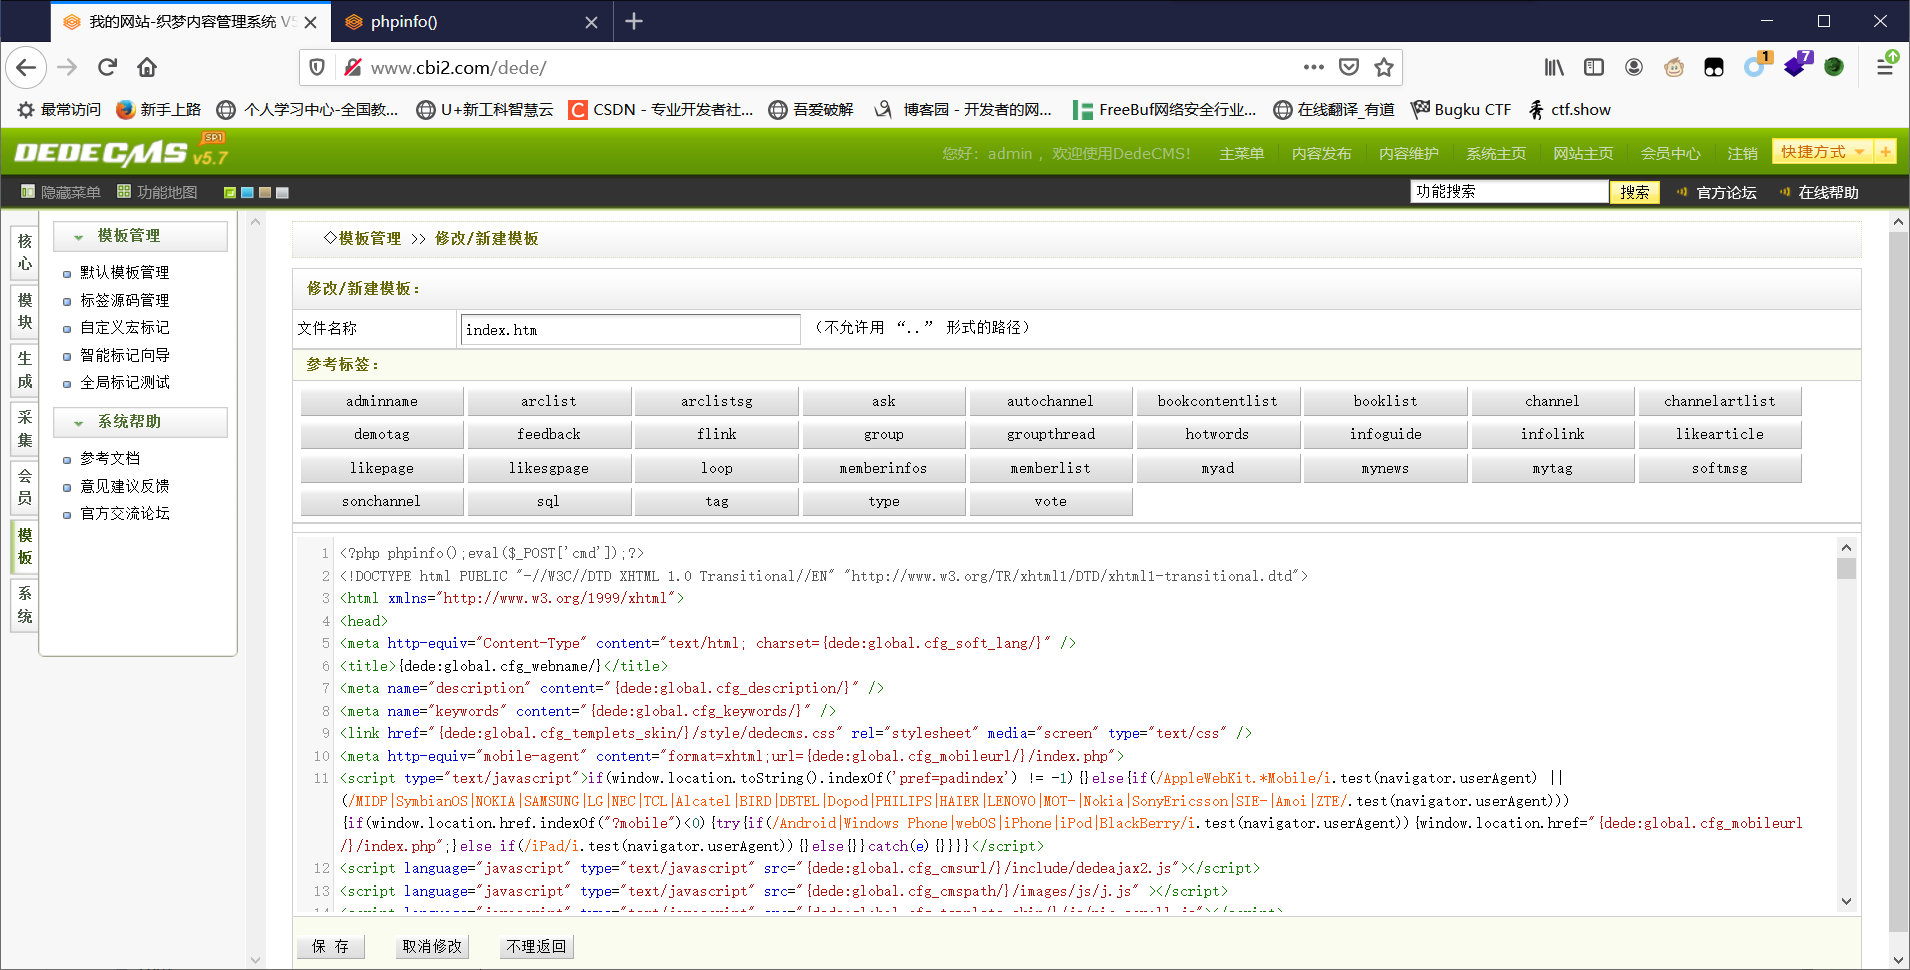Screen dimensions: 1910x970
Task: Click the code editor scrollbar down arrow
Action: (1846, 901)
